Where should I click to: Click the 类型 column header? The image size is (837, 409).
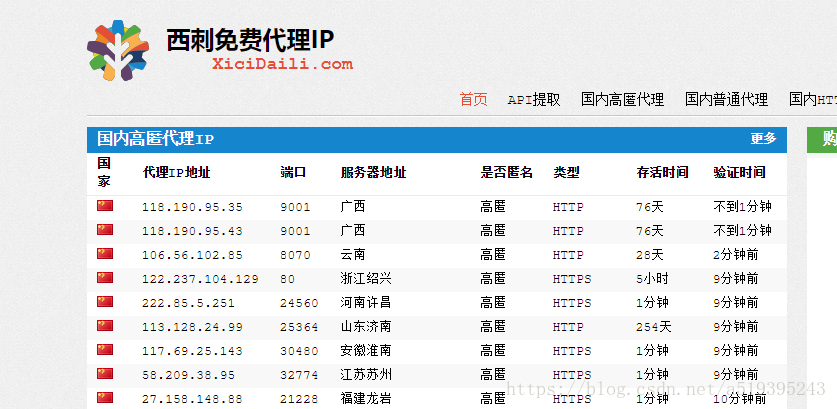click(x=566, y=172)
